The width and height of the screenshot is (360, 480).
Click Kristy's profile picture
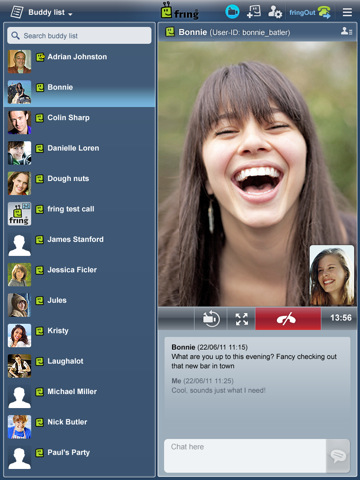[x=19, y=335]
